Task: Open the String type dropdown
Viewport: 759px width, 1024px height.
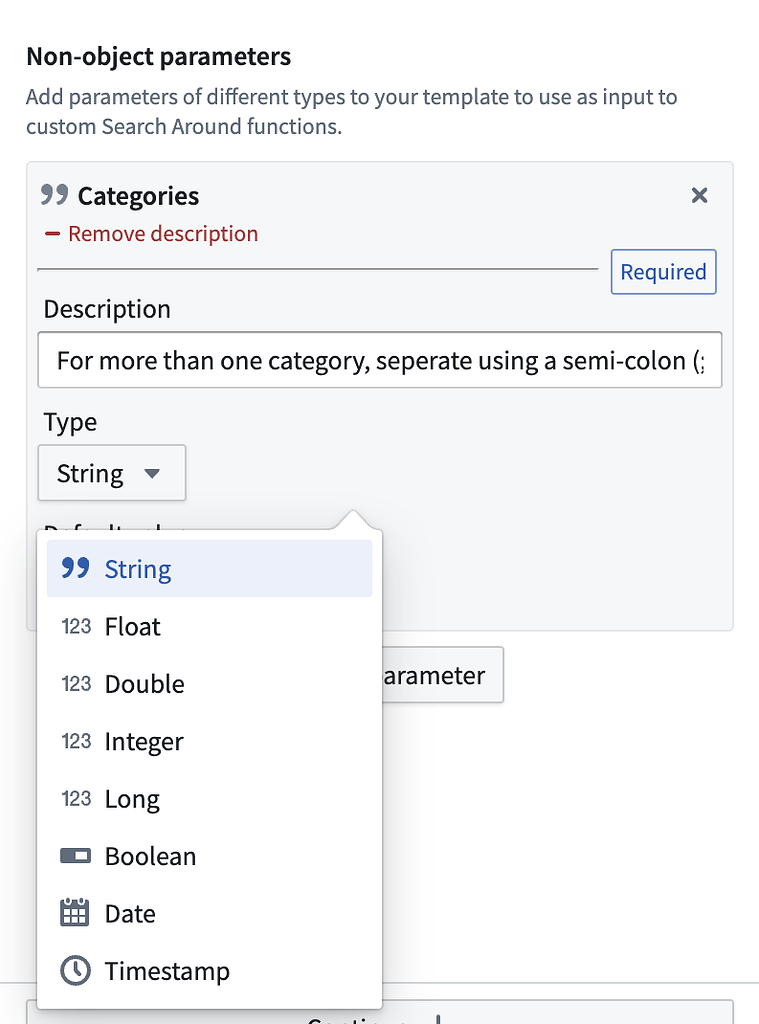Action: 111,473
